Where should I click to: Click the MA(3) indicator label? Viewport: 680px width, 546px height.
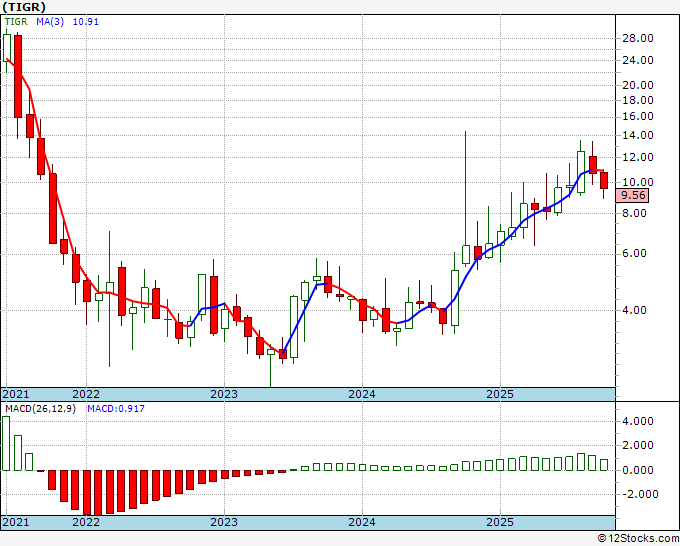click(x=50, y=21)
